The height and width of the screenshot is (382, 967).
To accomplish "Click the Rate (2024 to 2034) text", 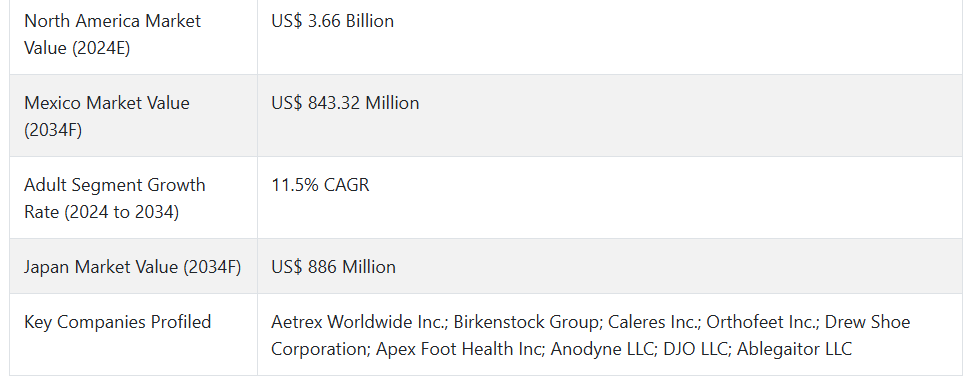I will (x=102, y=212).
